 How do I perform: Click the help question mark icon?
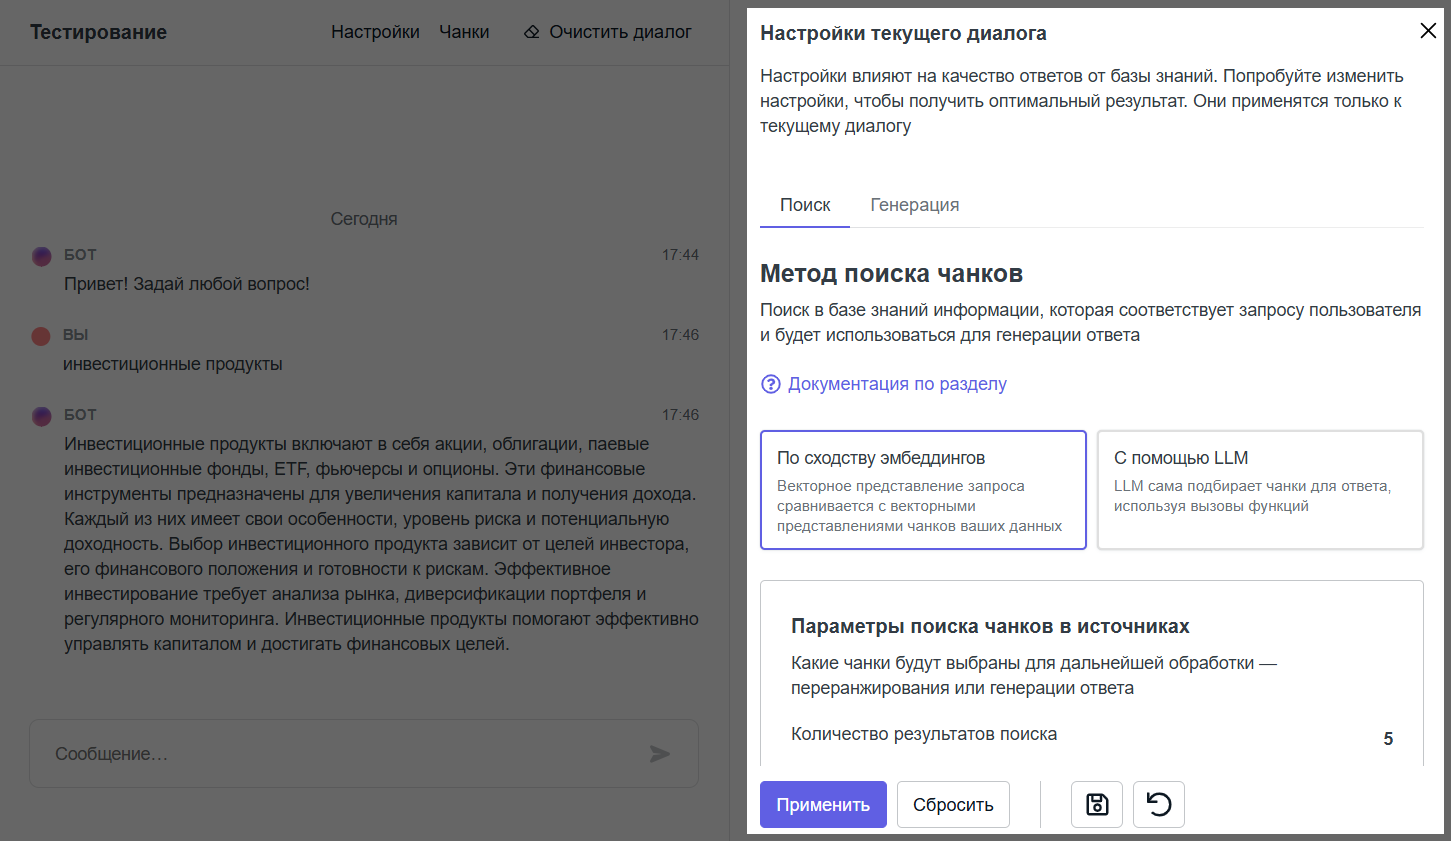(771, 384)
